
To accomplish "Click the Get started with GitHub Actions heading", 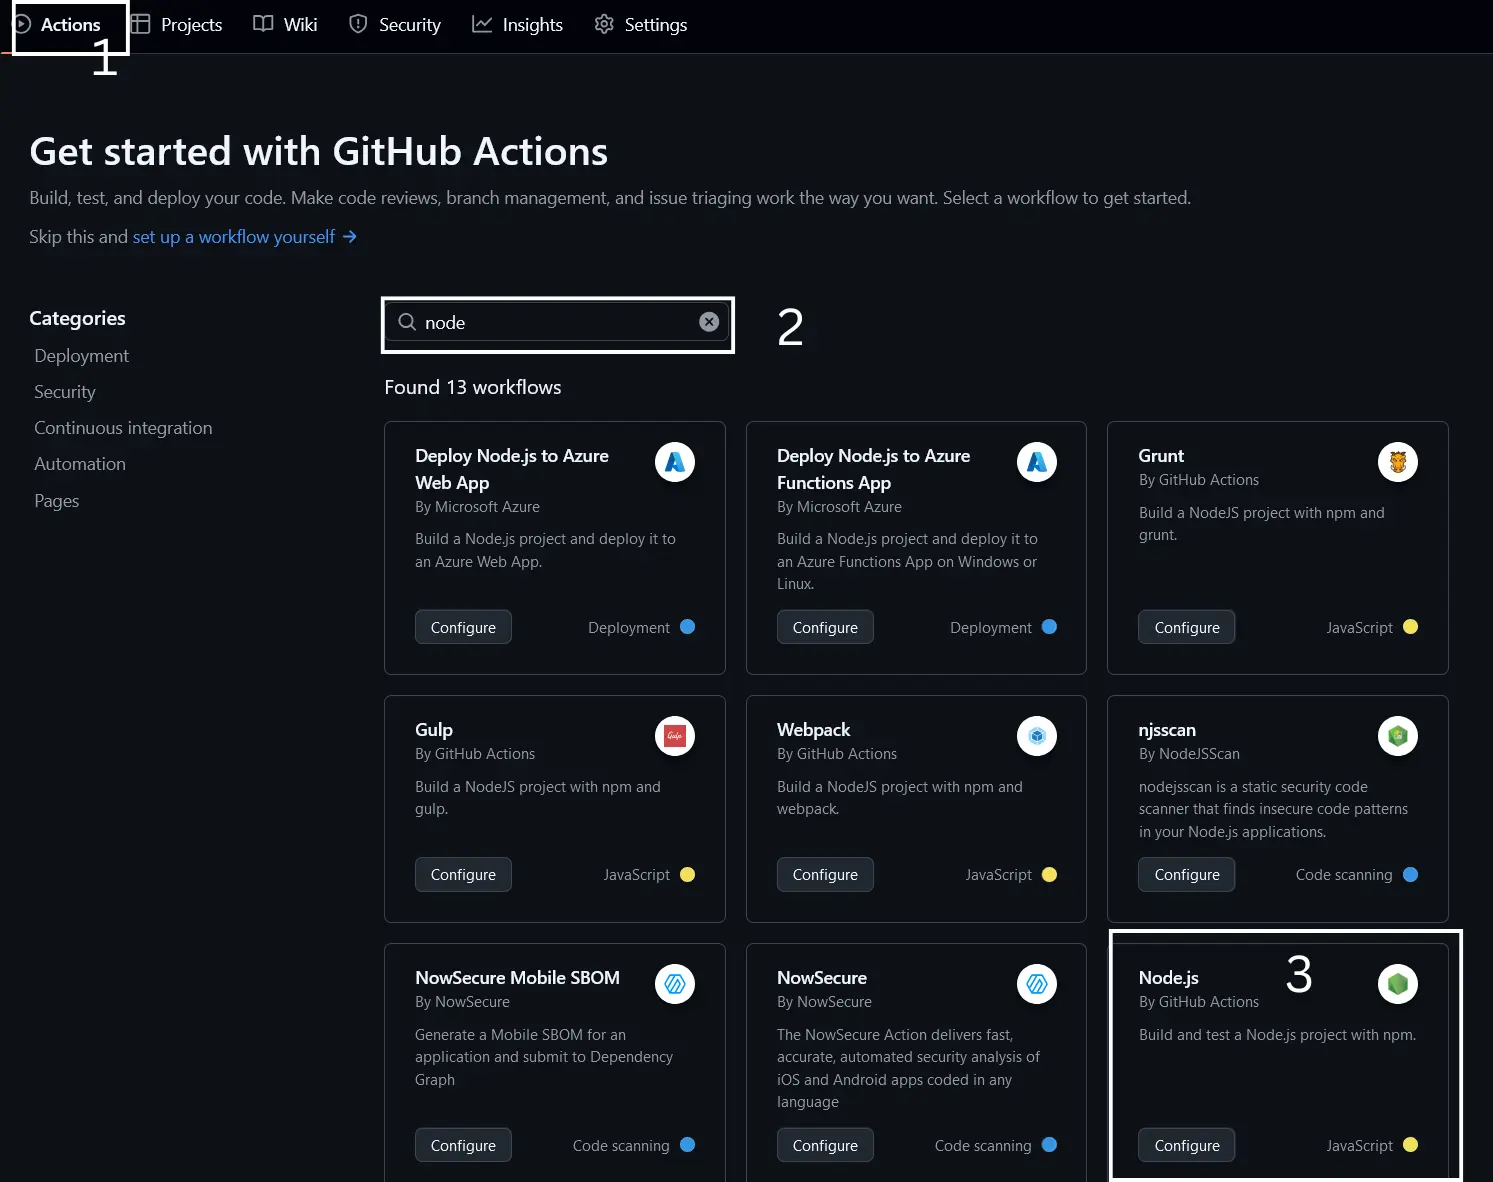I will tap(319, 152).
